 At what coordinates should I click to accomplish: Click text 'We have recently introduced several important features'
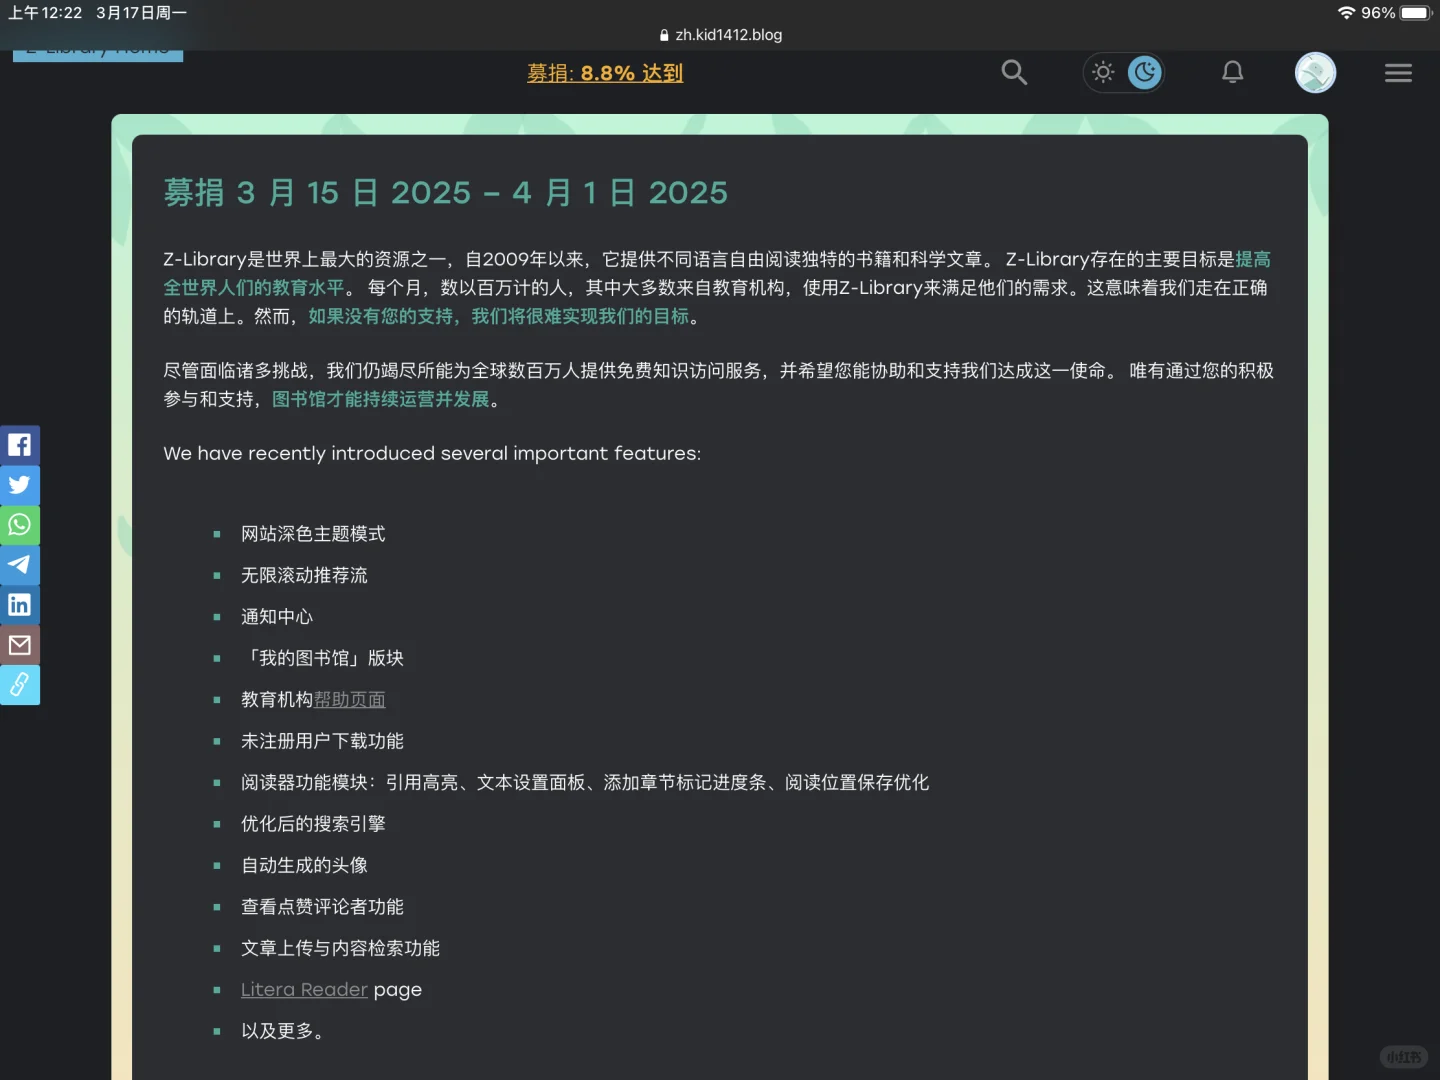point(432,453)
